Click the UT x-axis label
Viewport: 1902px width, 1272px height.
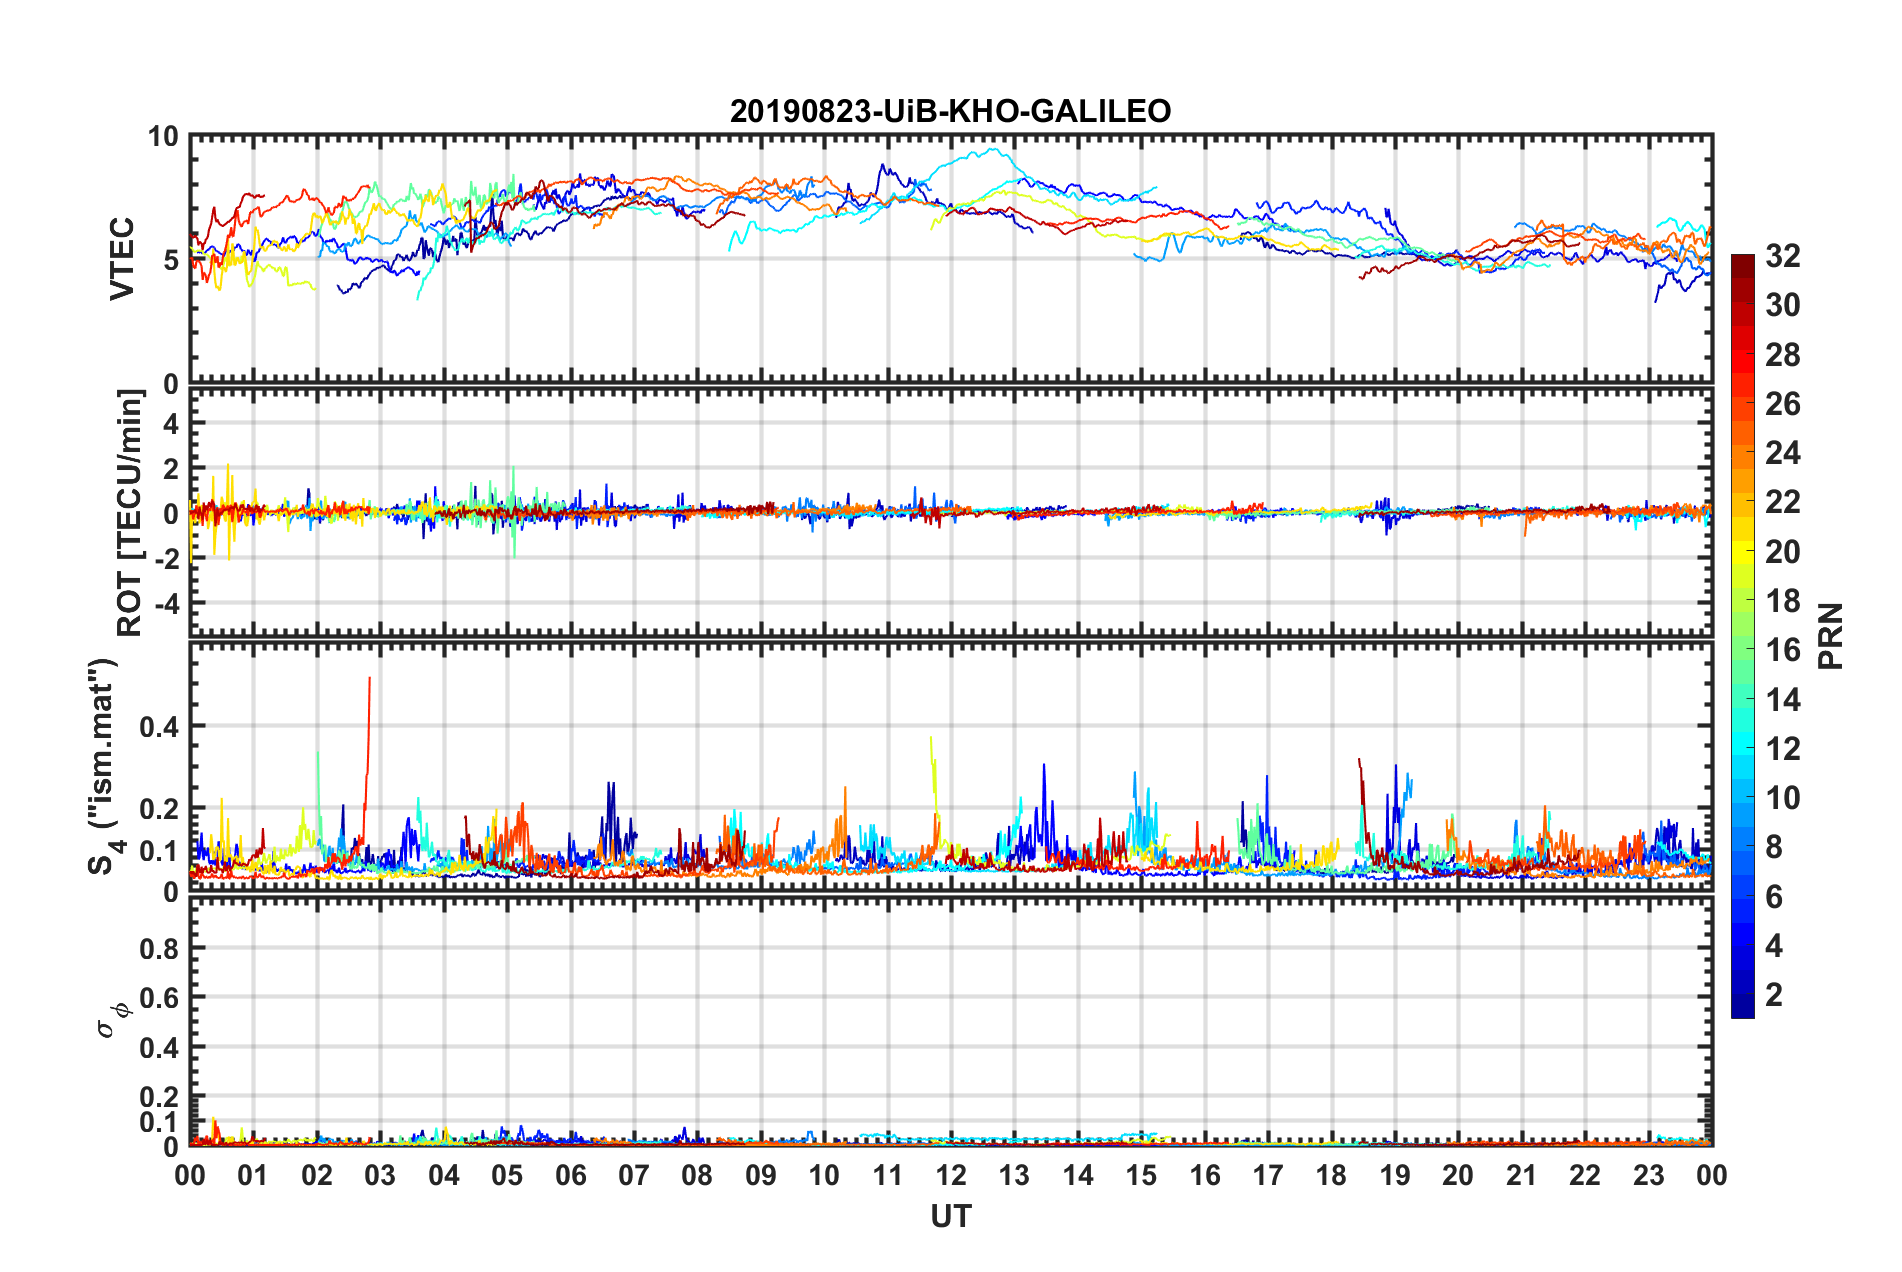951,1216
